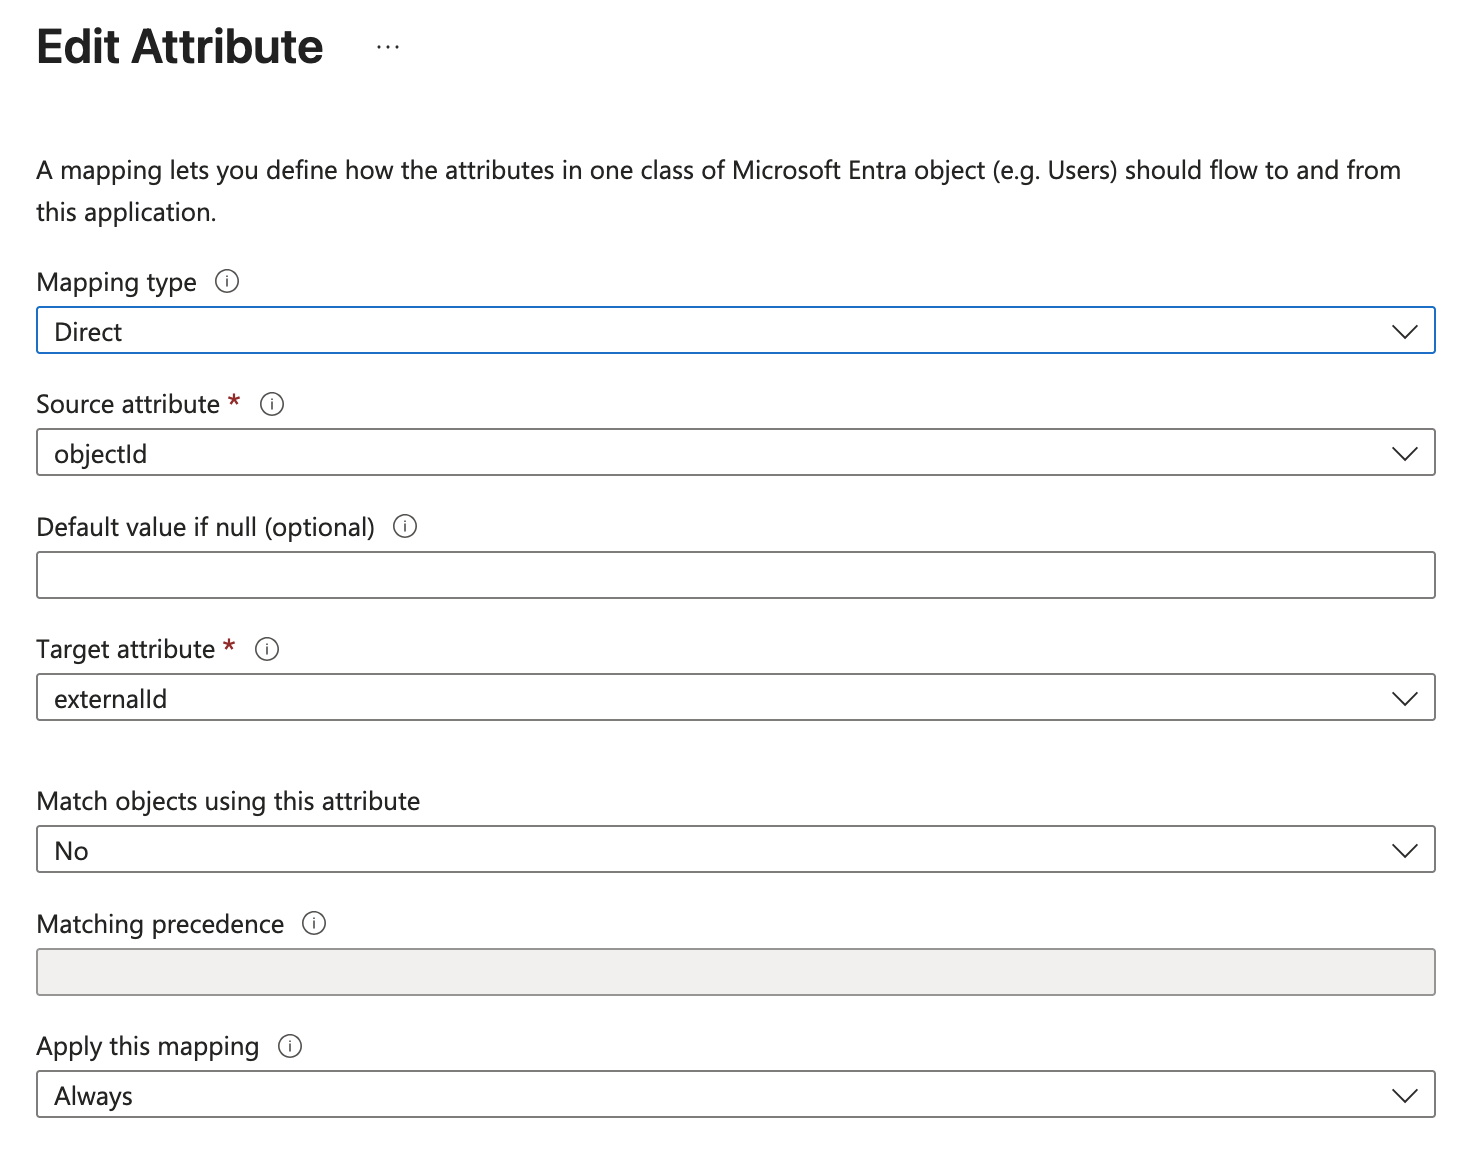This screenshot has height=1154, width=1470.
Task: Click the chevron arrow in the Apply this mapping field
Action: click(1404, 1095)
